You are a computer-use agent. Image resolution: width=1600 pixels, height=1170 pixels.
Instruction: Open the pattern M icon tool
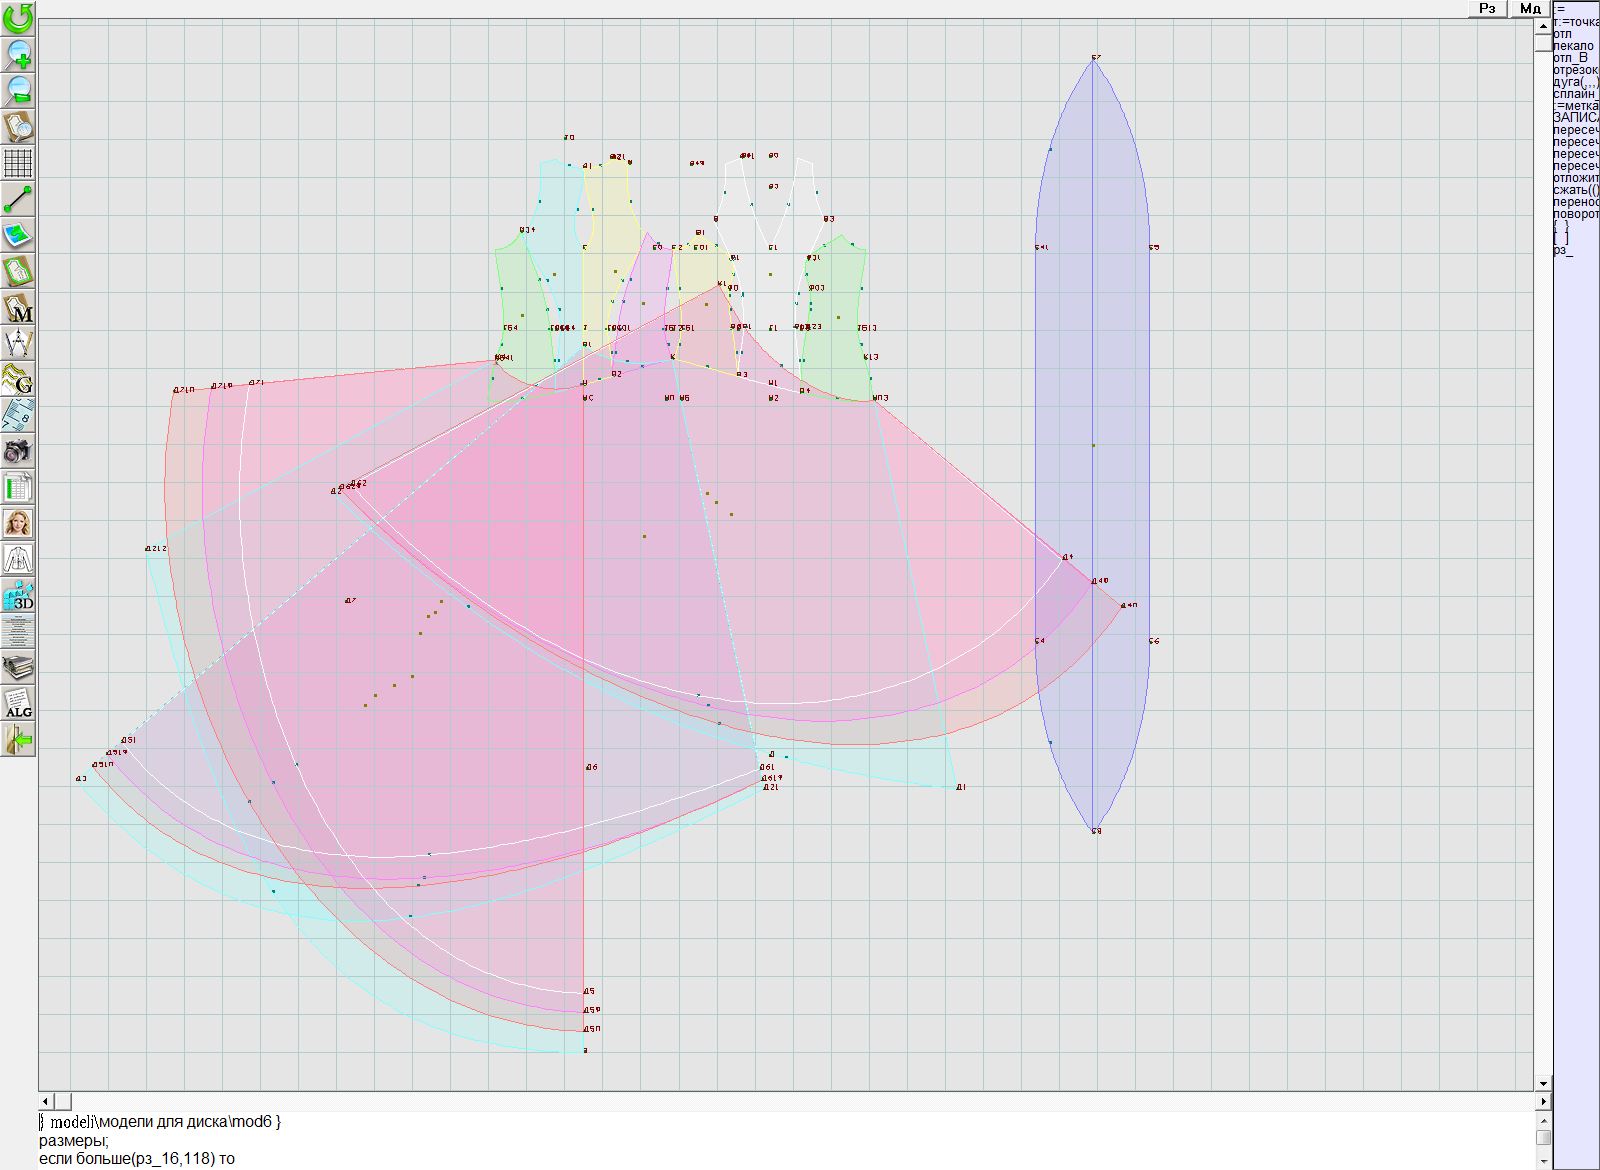click(18, 308)
